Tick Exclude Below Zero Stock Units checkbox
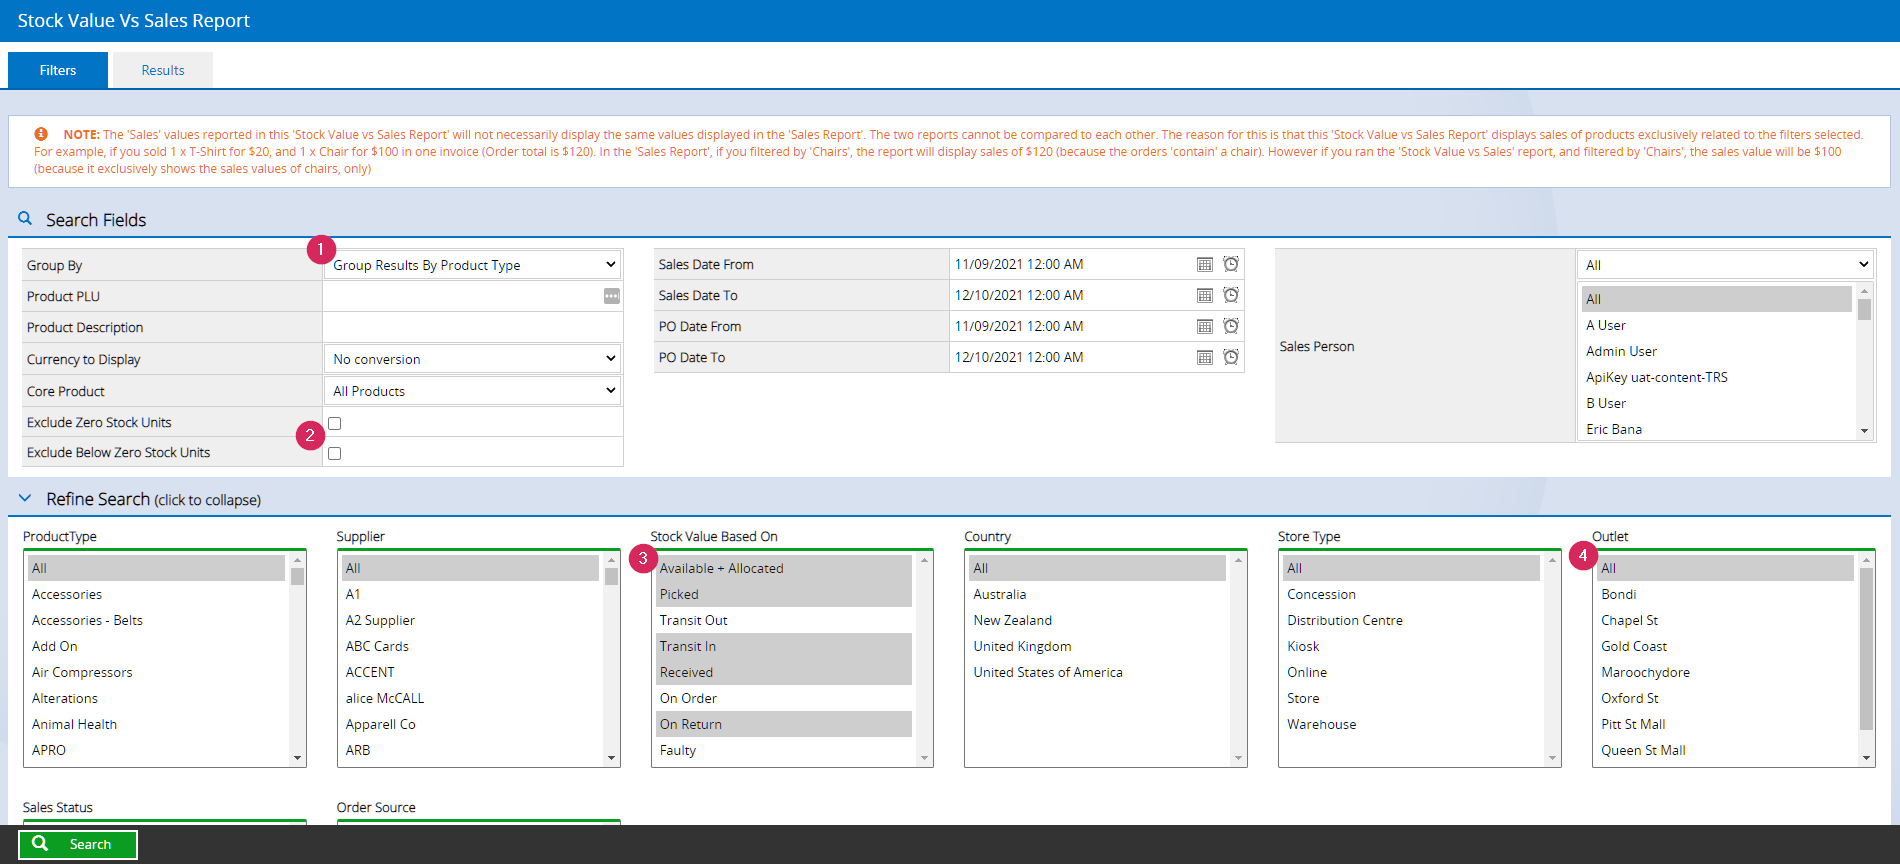Screen dimensions: 1900x864 tap(335, 453)
